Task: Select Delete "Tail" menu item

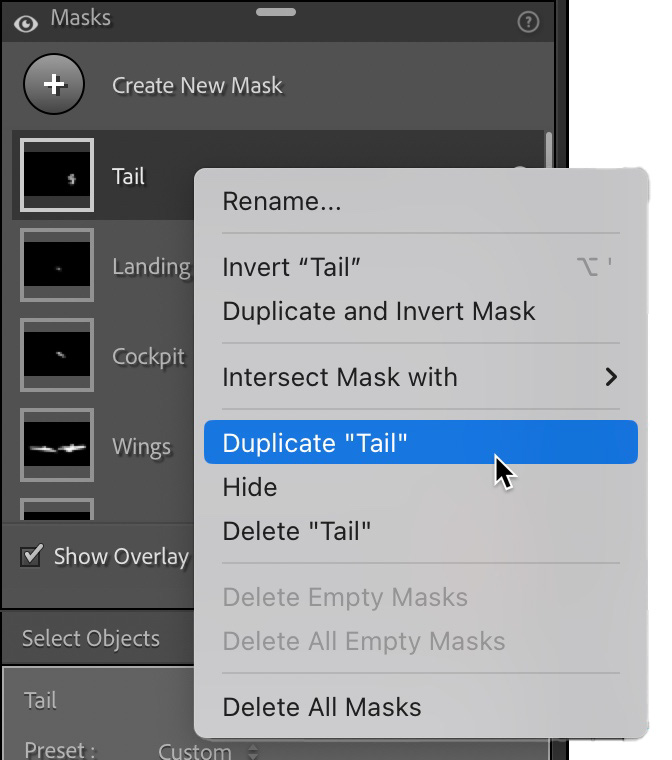Action: point(297,531)
